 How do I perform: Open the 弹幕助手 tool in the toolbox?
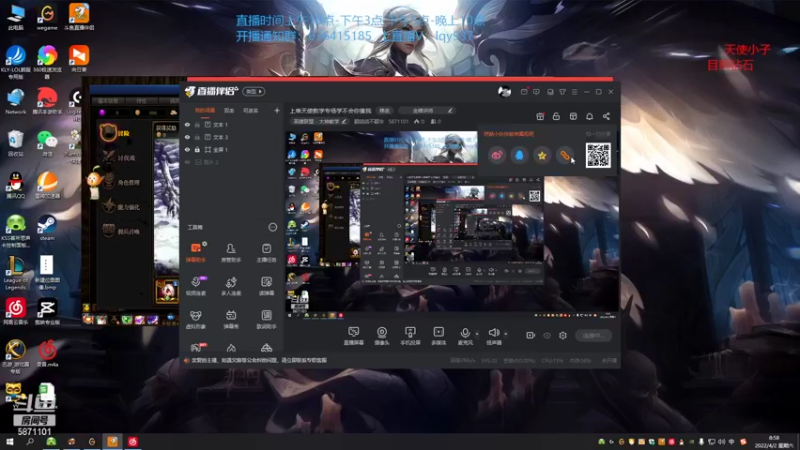[196, 253]
